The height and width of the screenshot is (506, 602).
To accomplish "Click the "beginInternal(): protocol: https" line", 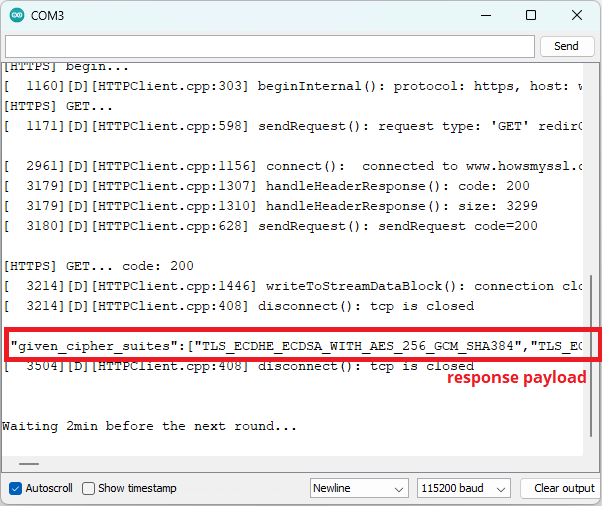I will 293,86.
